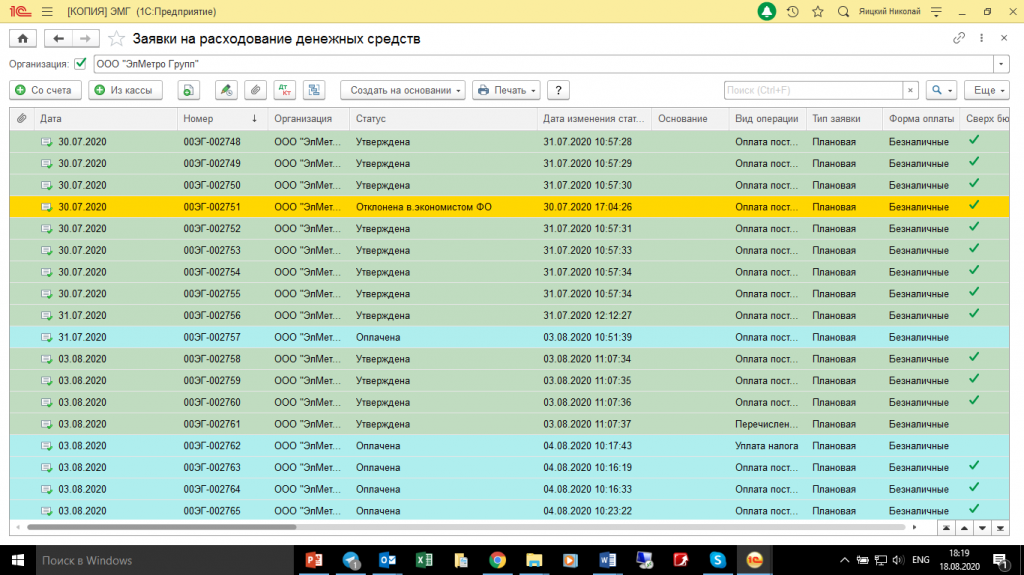The height and width of the screenshot is (575, 1024).
Task: Jump to the first list row arrow
Action: pos(946,528)
